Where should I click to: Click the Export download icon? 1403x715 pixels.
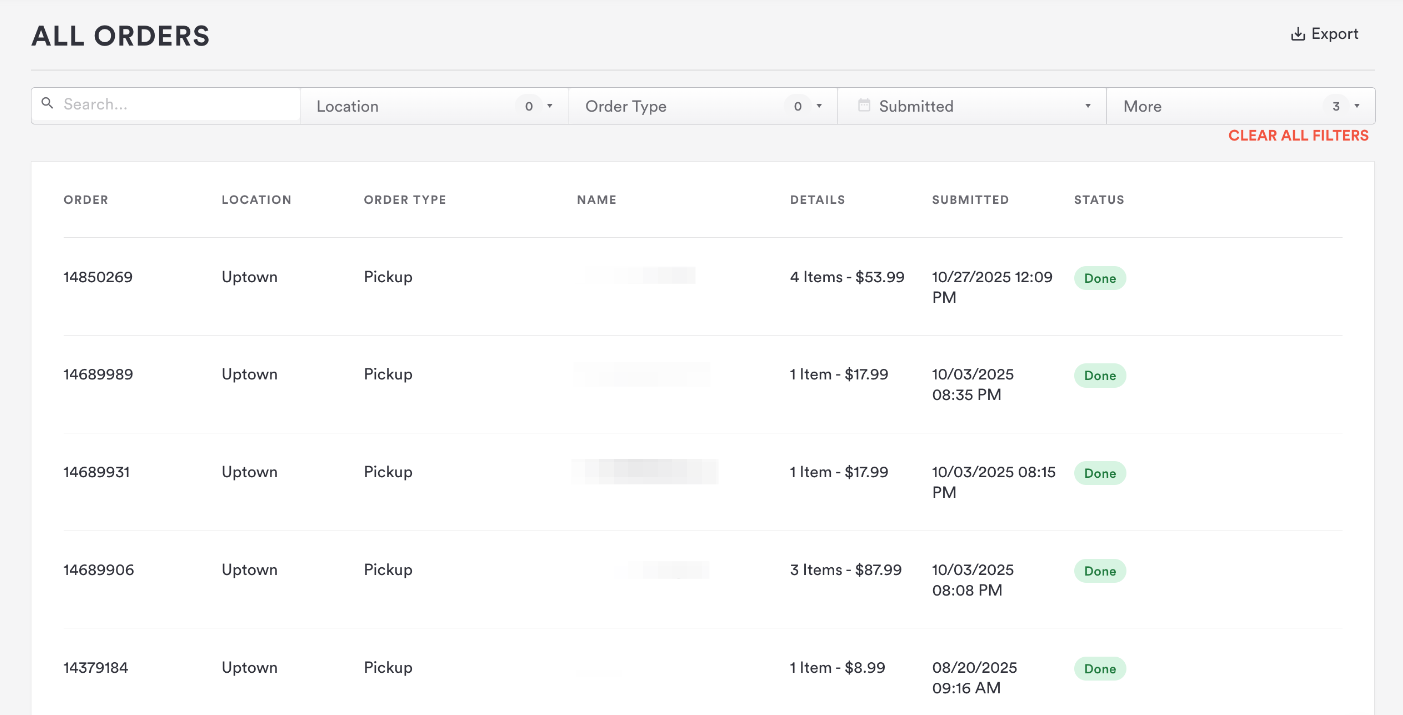click(x=1298, y=35)
